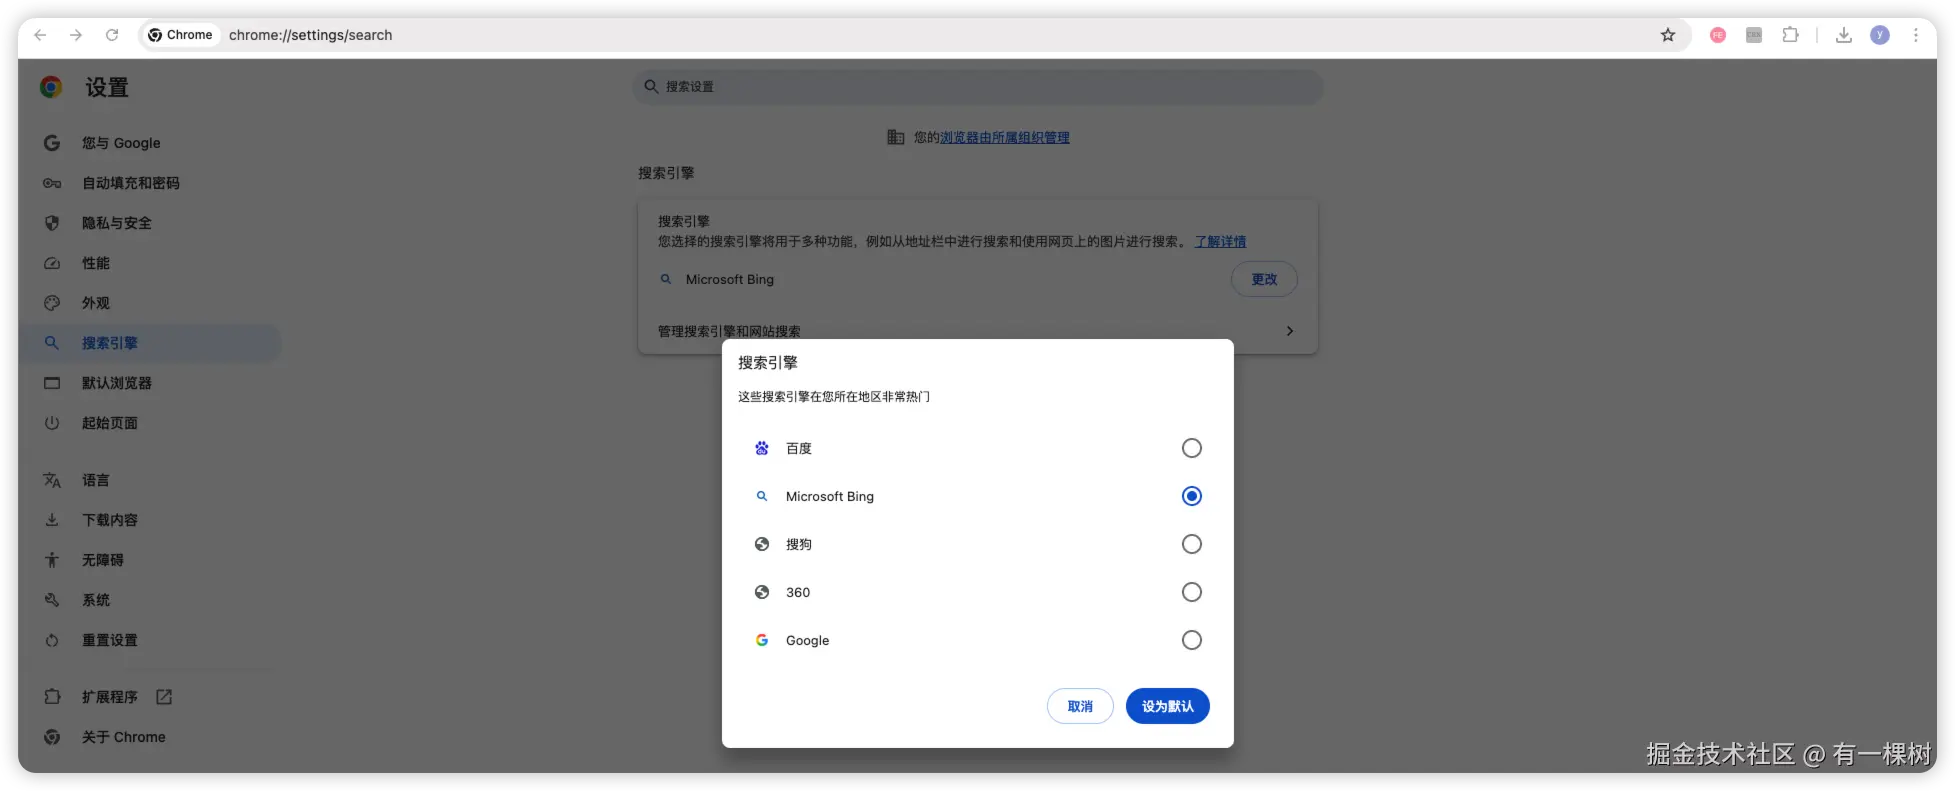1955x791 pixels.
Task: Click the 搜狗 globe icon
Action: click(x=762, y=544)
